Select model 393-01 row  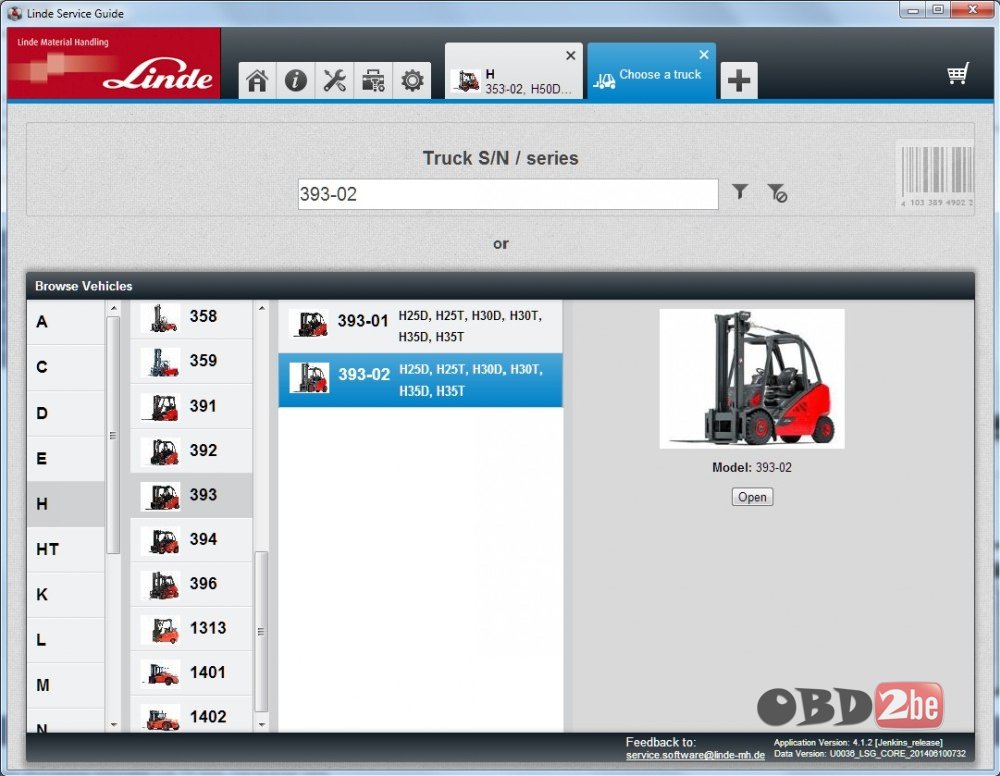pos(420,326)
